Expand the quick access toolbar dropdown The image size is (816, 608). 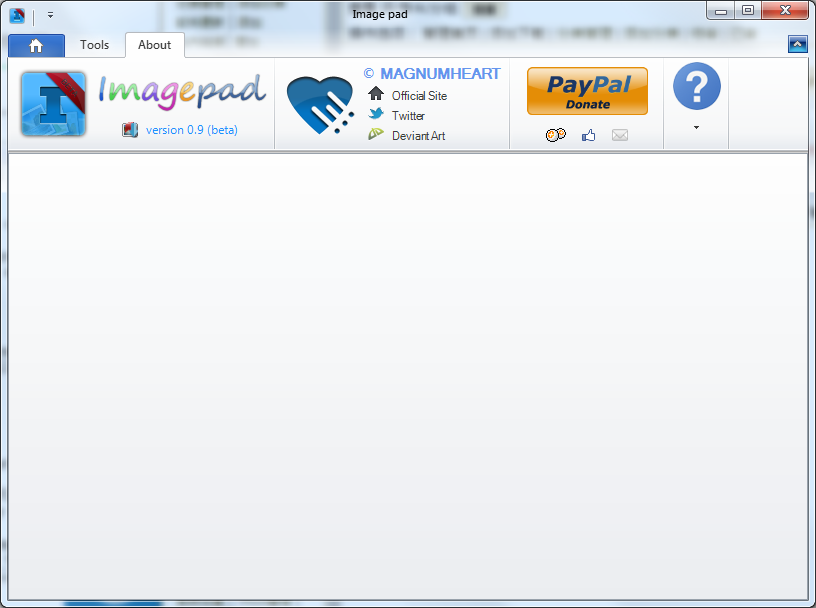pyautogui.click(x=50, y=15)
